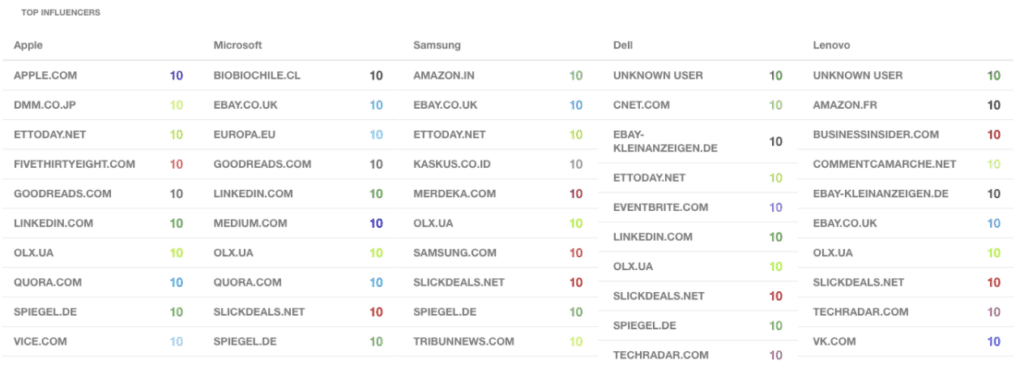
Task: Open AMAZON.FR in Lenovo column
Action: (x=846, y=105)
